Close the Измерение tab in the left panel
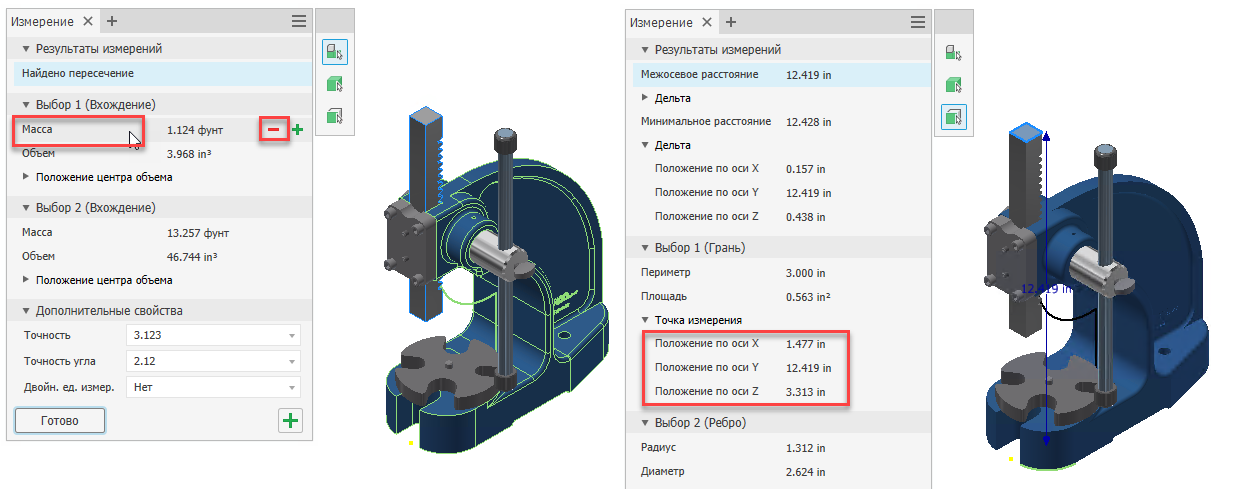 tap(87, 21)
